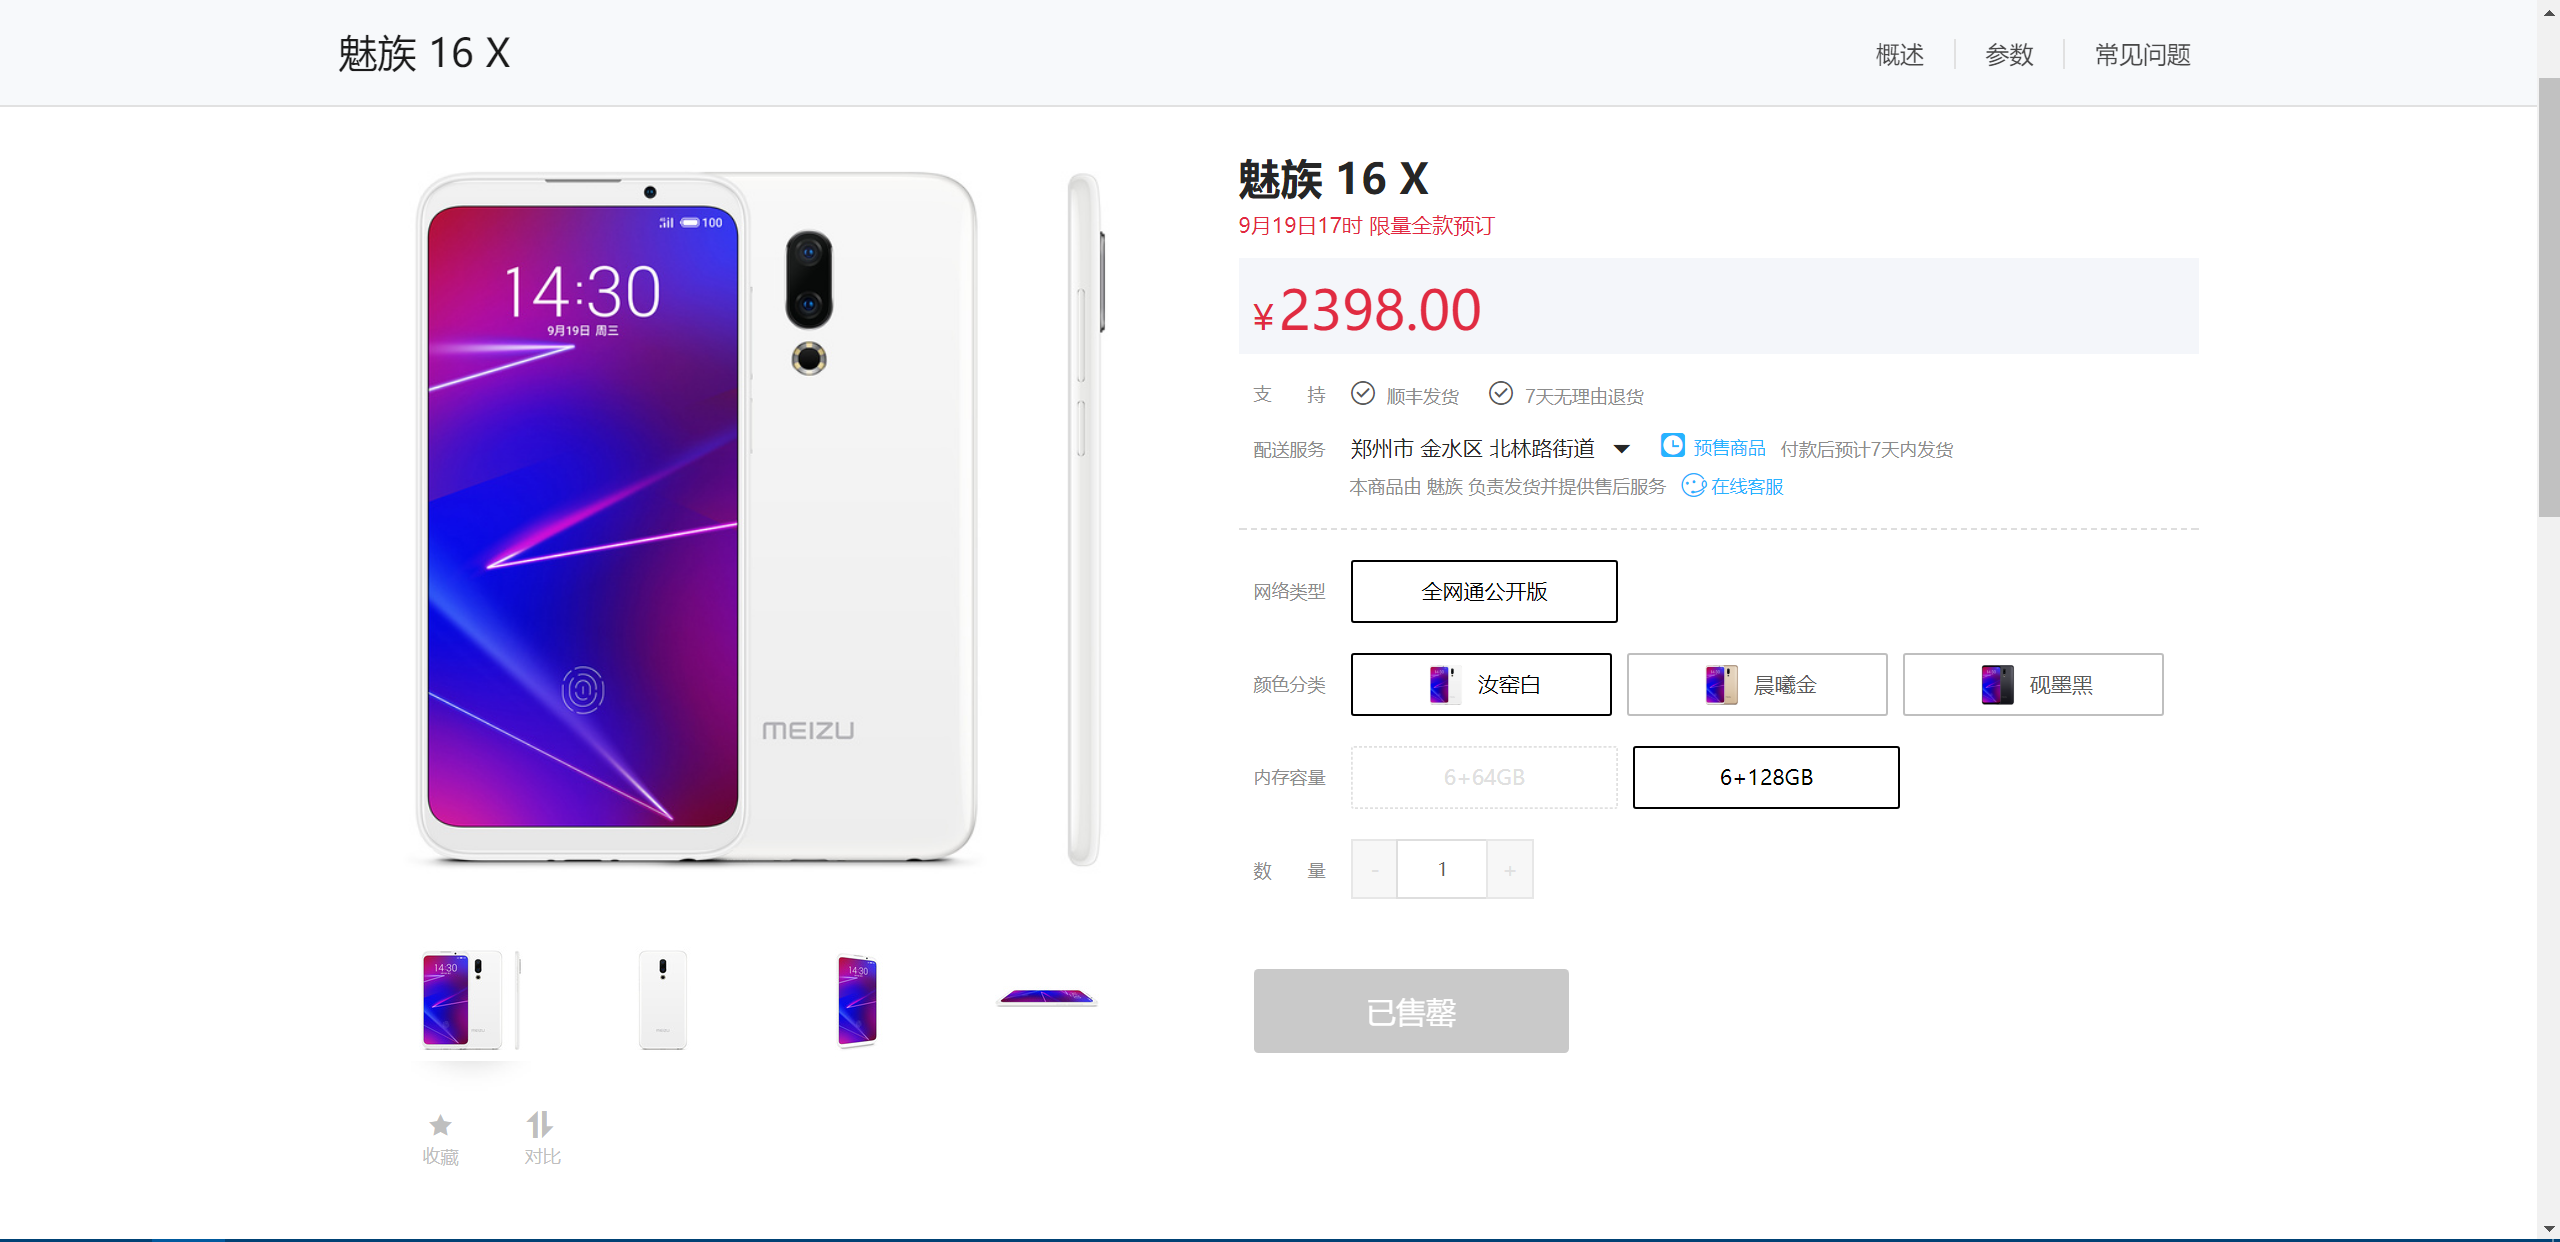Expand the delivery address dropdown arrow

tap(1622, 450)
